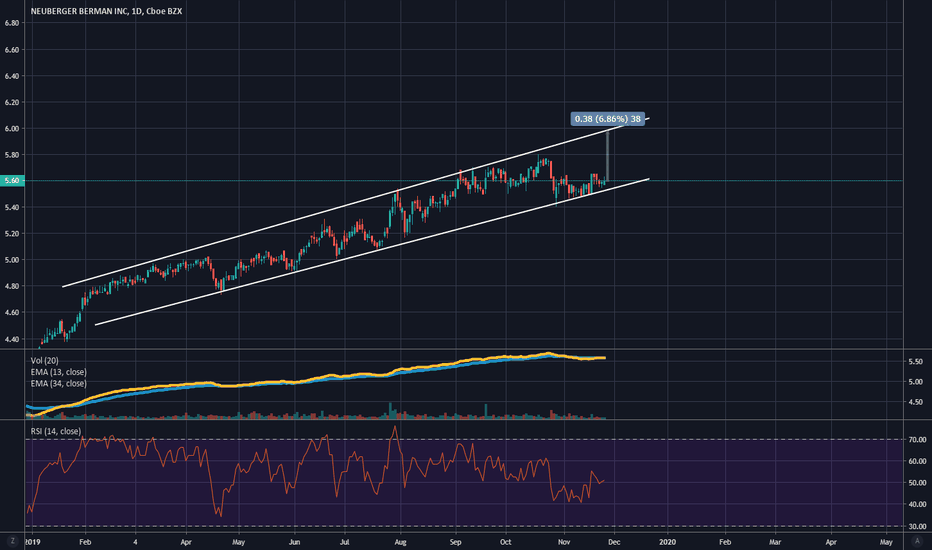Click the RSI 70.00 scale label
932x550 pixels.
[x=917, y=439]
